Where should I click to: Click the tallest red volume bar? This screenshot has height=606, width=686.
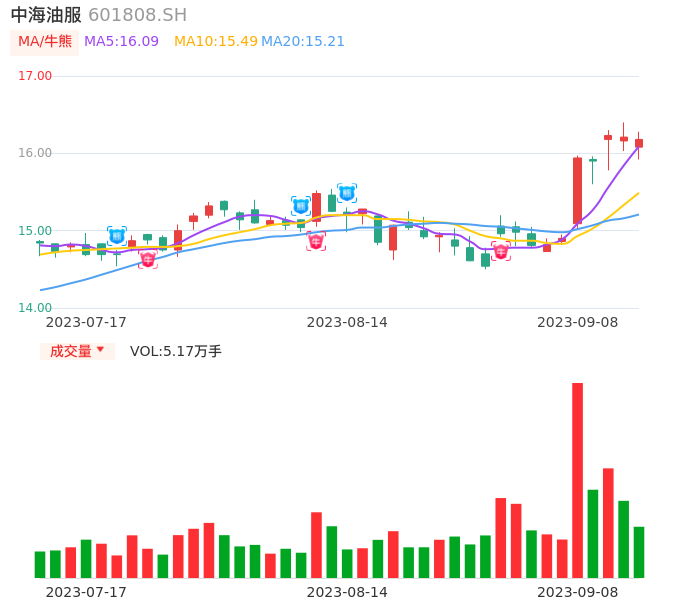click(578, 480)
